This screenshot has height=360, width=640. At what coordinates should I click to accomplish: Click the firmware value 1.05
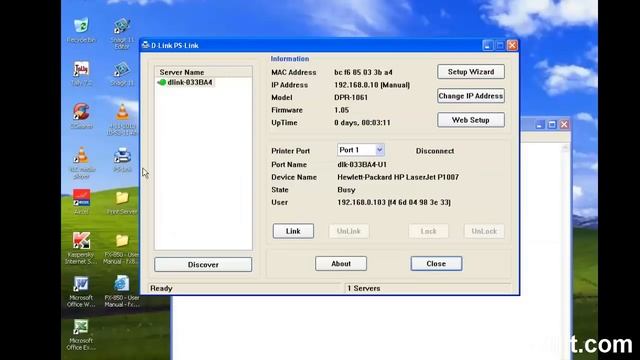coord(341,110)
